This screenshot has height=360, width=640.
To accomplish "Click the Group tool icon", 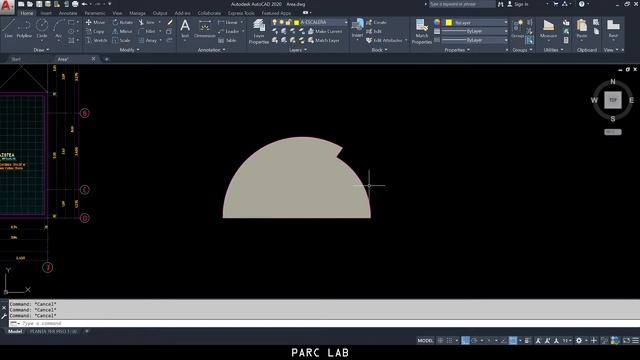I will 517,29.
